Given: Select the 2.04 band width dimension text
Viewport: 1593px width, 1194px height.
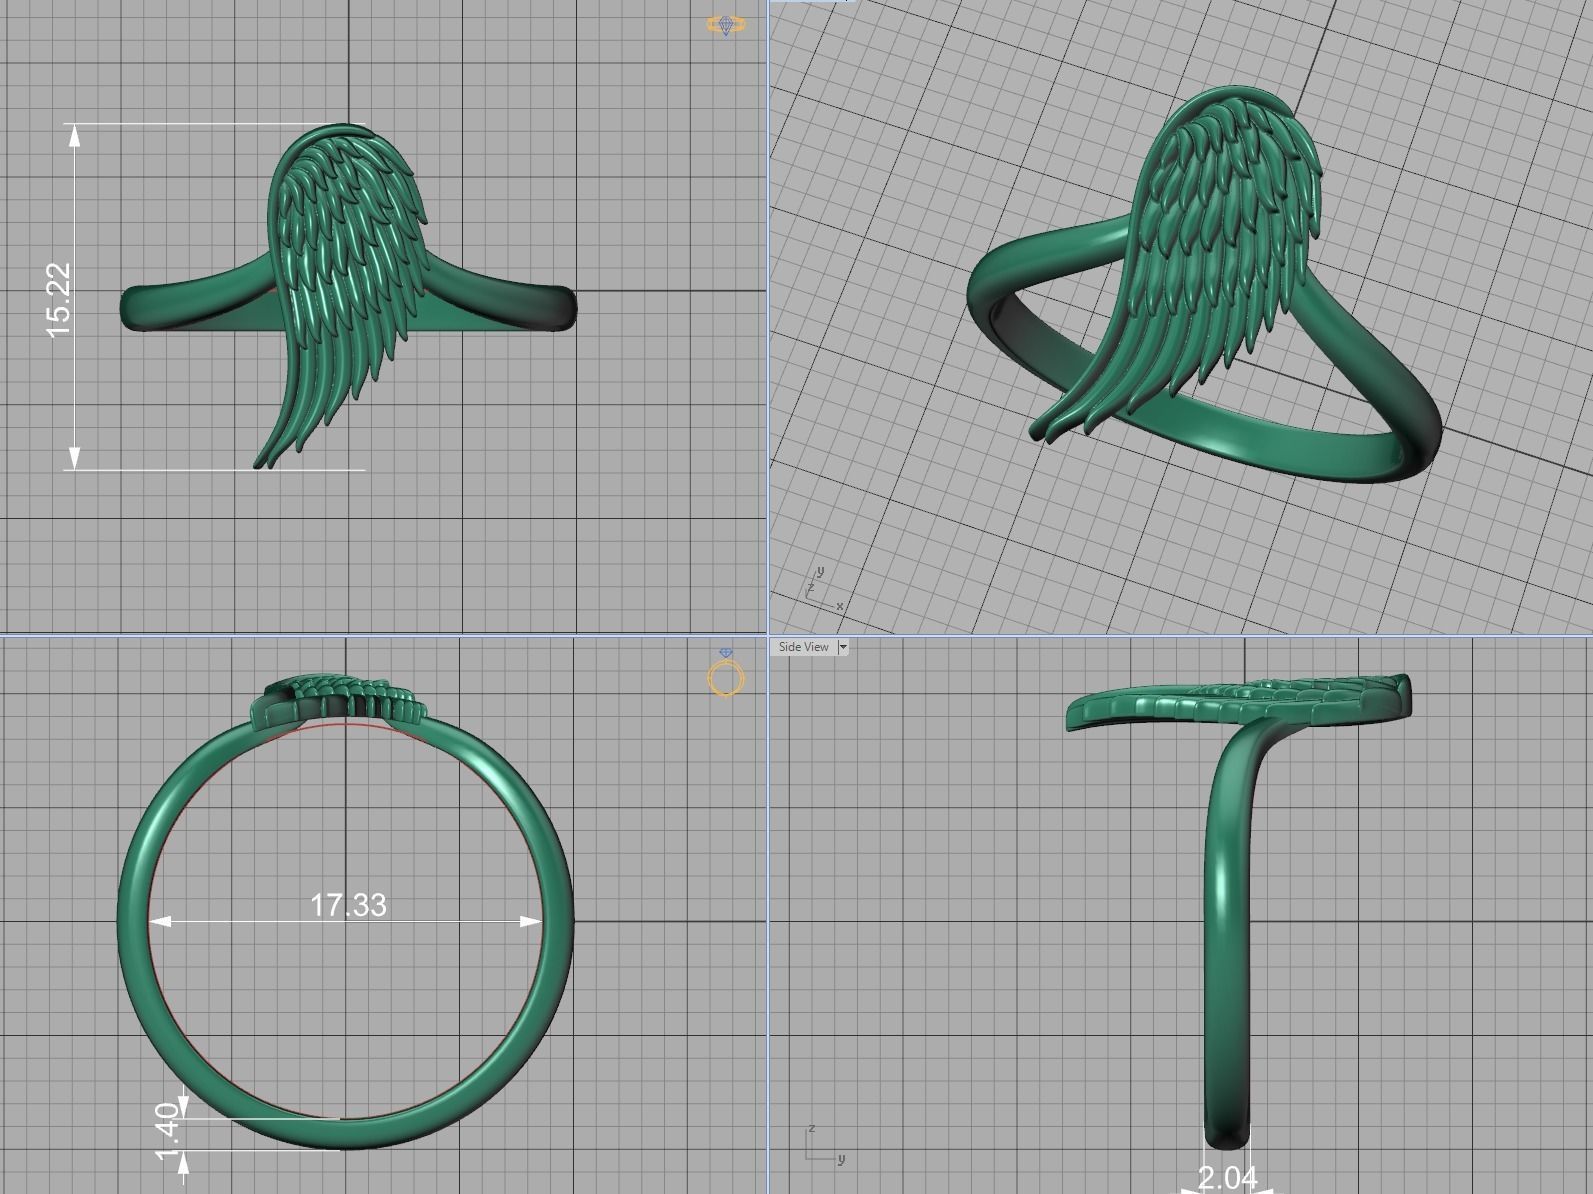Looking at the screenshot, I should pos(1226,1179).
